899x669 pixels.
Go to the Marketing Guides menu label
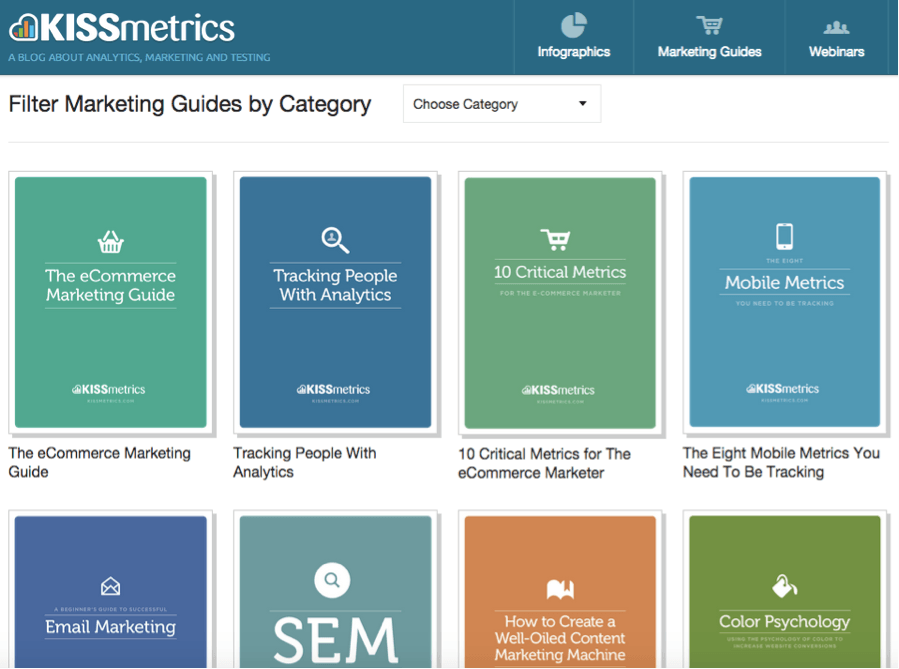pos(709,52)
